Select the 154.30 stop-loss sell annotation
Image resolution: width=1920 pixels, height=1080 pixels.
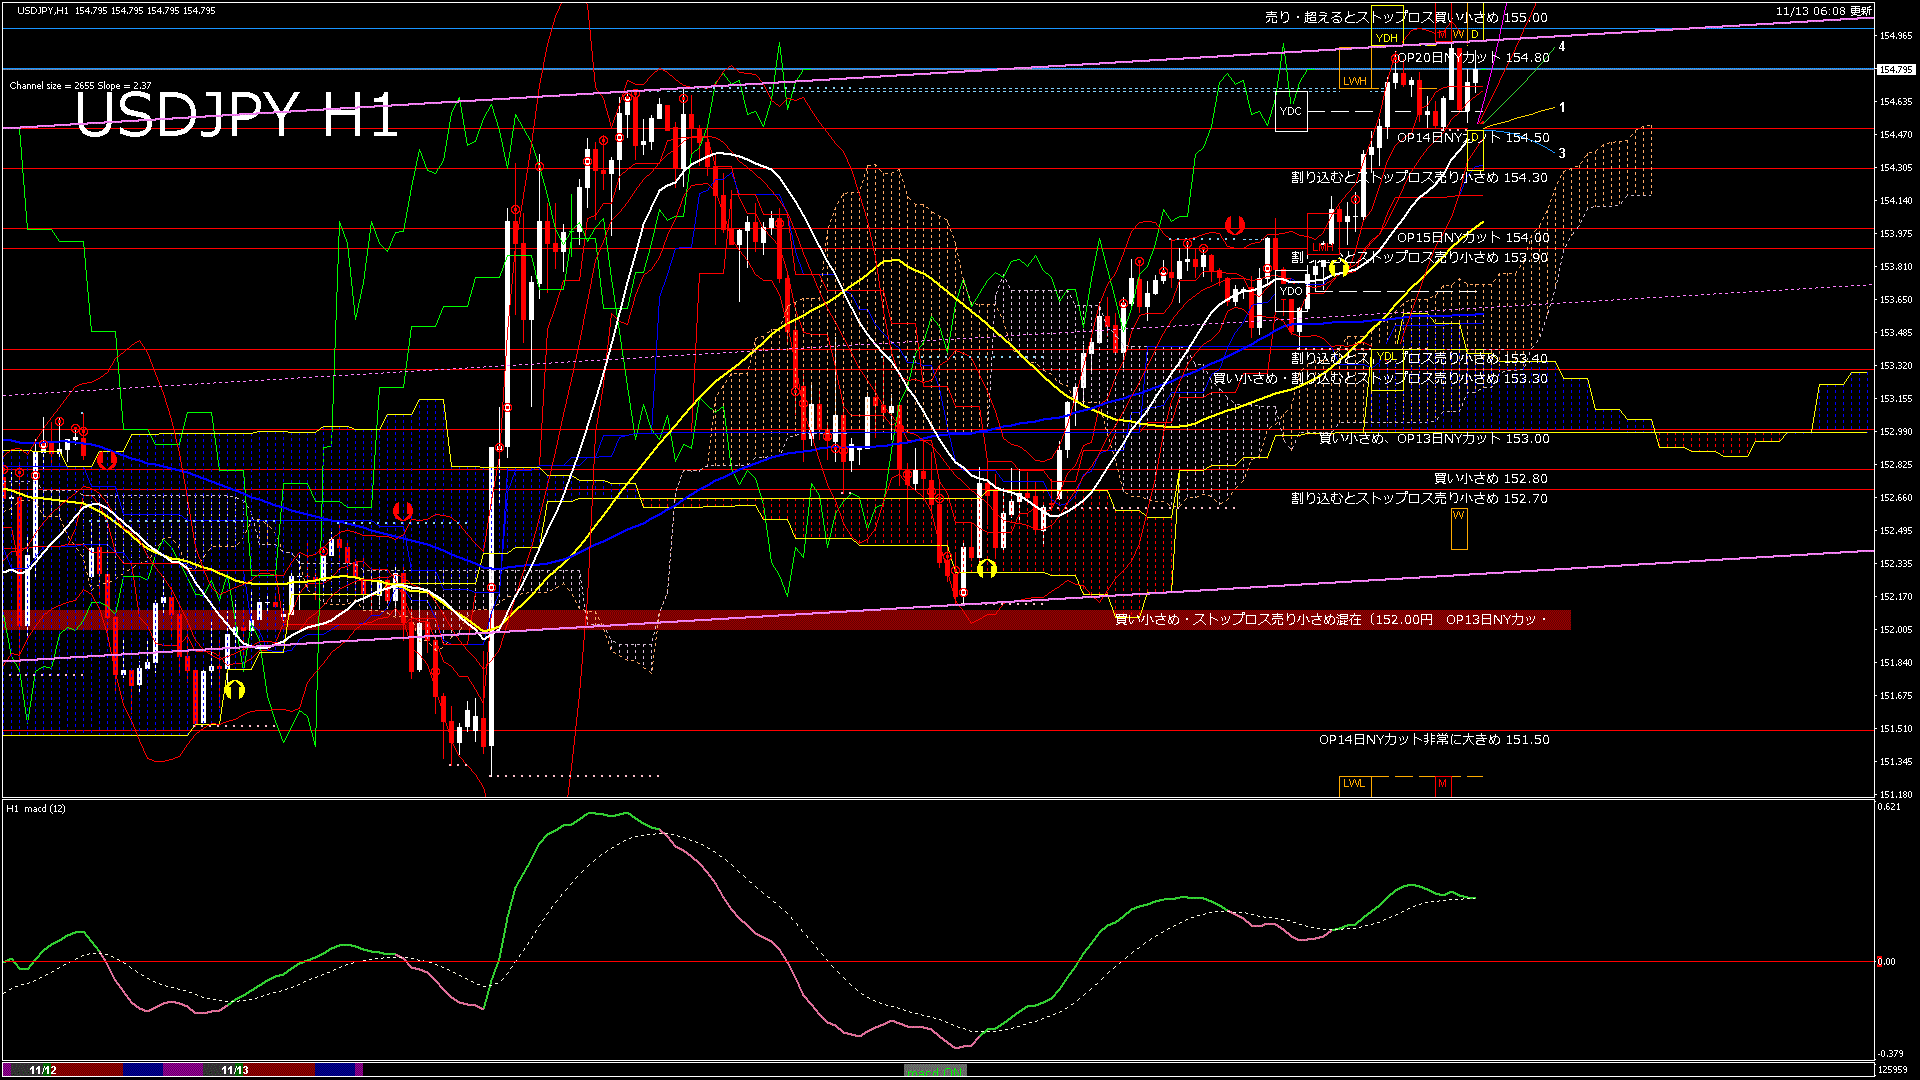tap(1419, 177)
